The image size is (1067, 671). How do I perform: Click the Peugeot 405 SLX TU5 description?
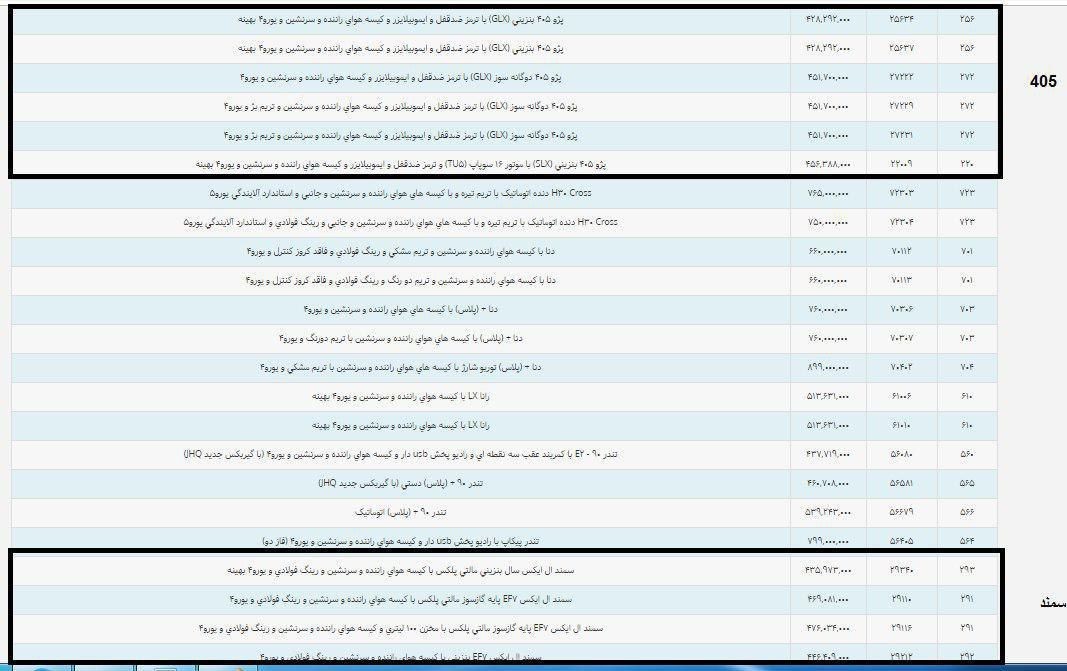pos(401,164)
